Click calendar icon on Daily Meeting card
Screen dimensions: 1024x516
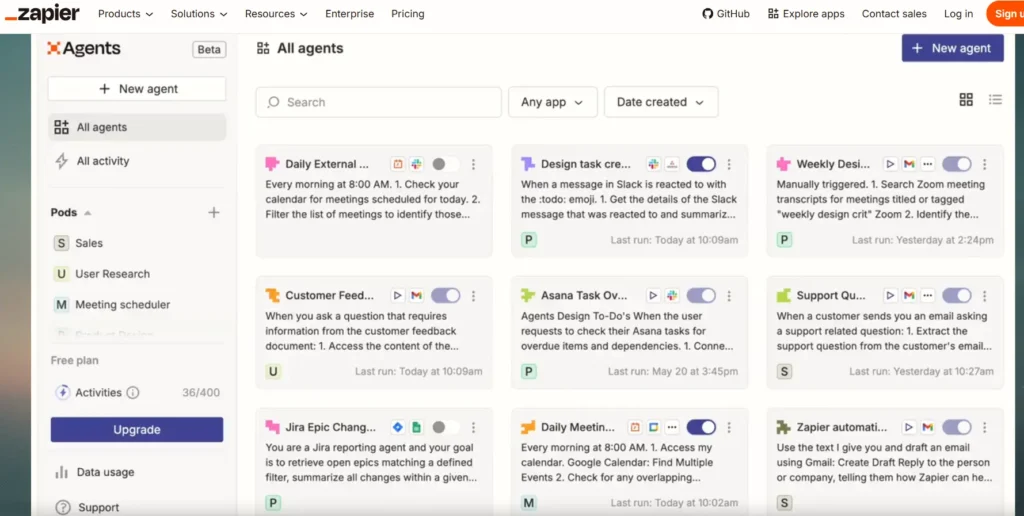(634, 427)
